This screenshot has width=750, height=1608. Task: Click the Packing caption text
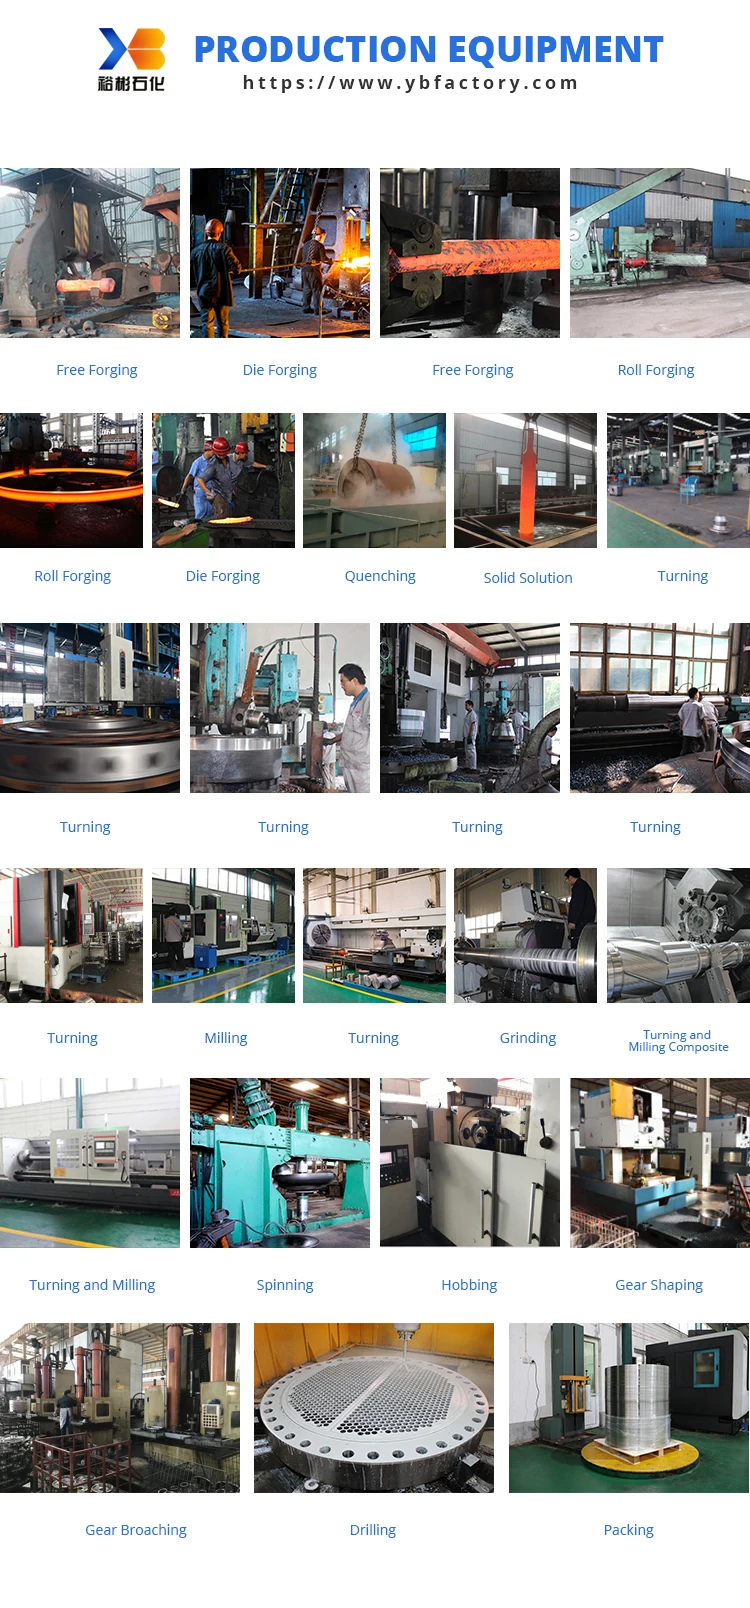(x=629, y=1530)
